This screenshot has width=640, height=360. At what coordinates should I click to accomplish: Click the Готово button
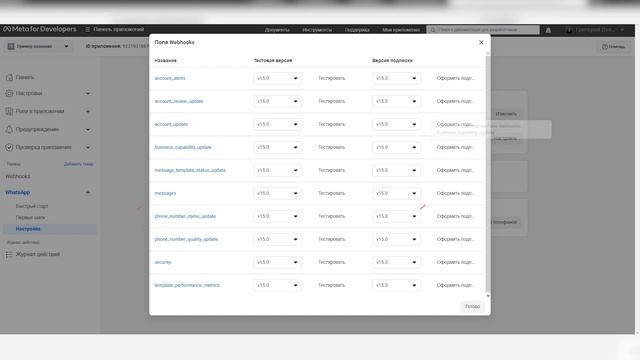pyautogui.click(x=472, y=307)
